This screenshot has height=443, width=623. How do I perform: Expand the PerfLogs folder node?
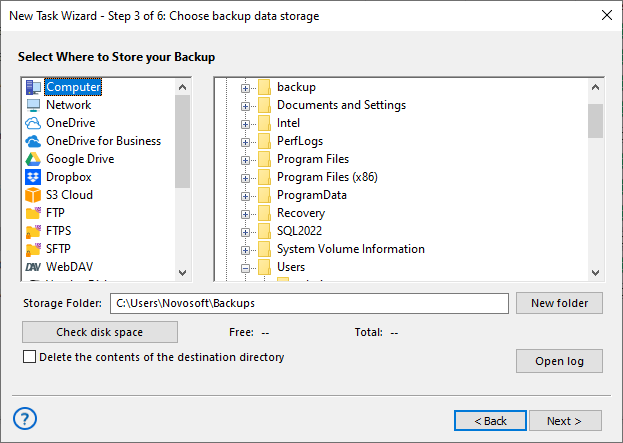[245, 142]
